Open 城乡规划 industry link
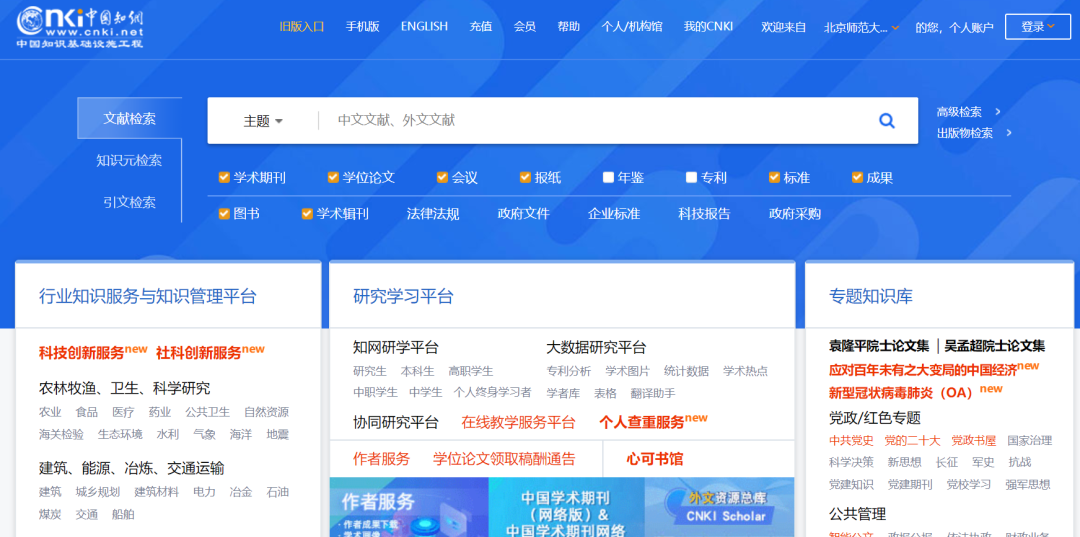 click(x=98, y=492)
